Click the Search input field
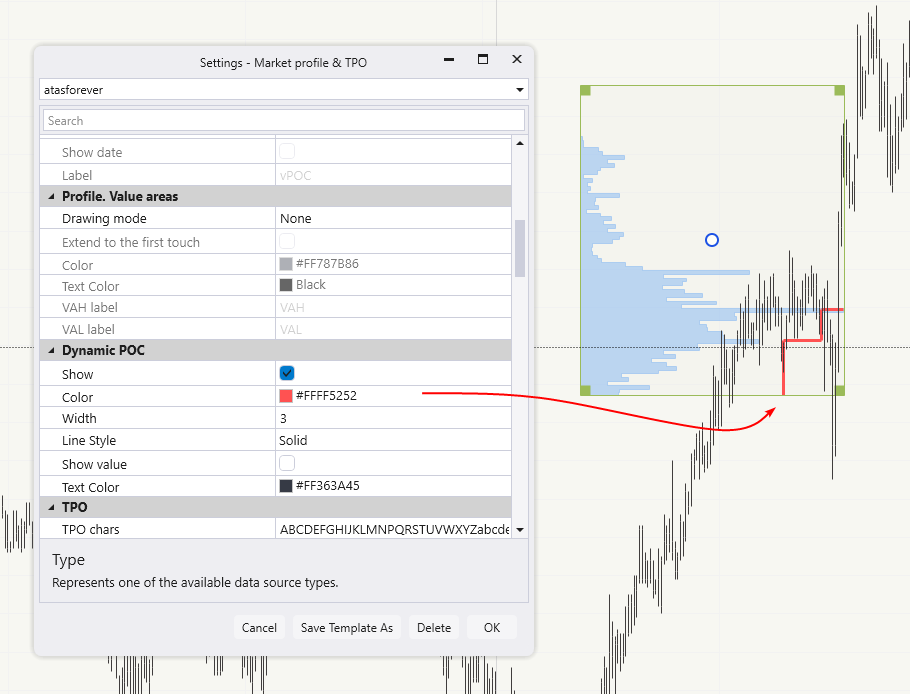The image size is (910, 694). tap(283, 121)
